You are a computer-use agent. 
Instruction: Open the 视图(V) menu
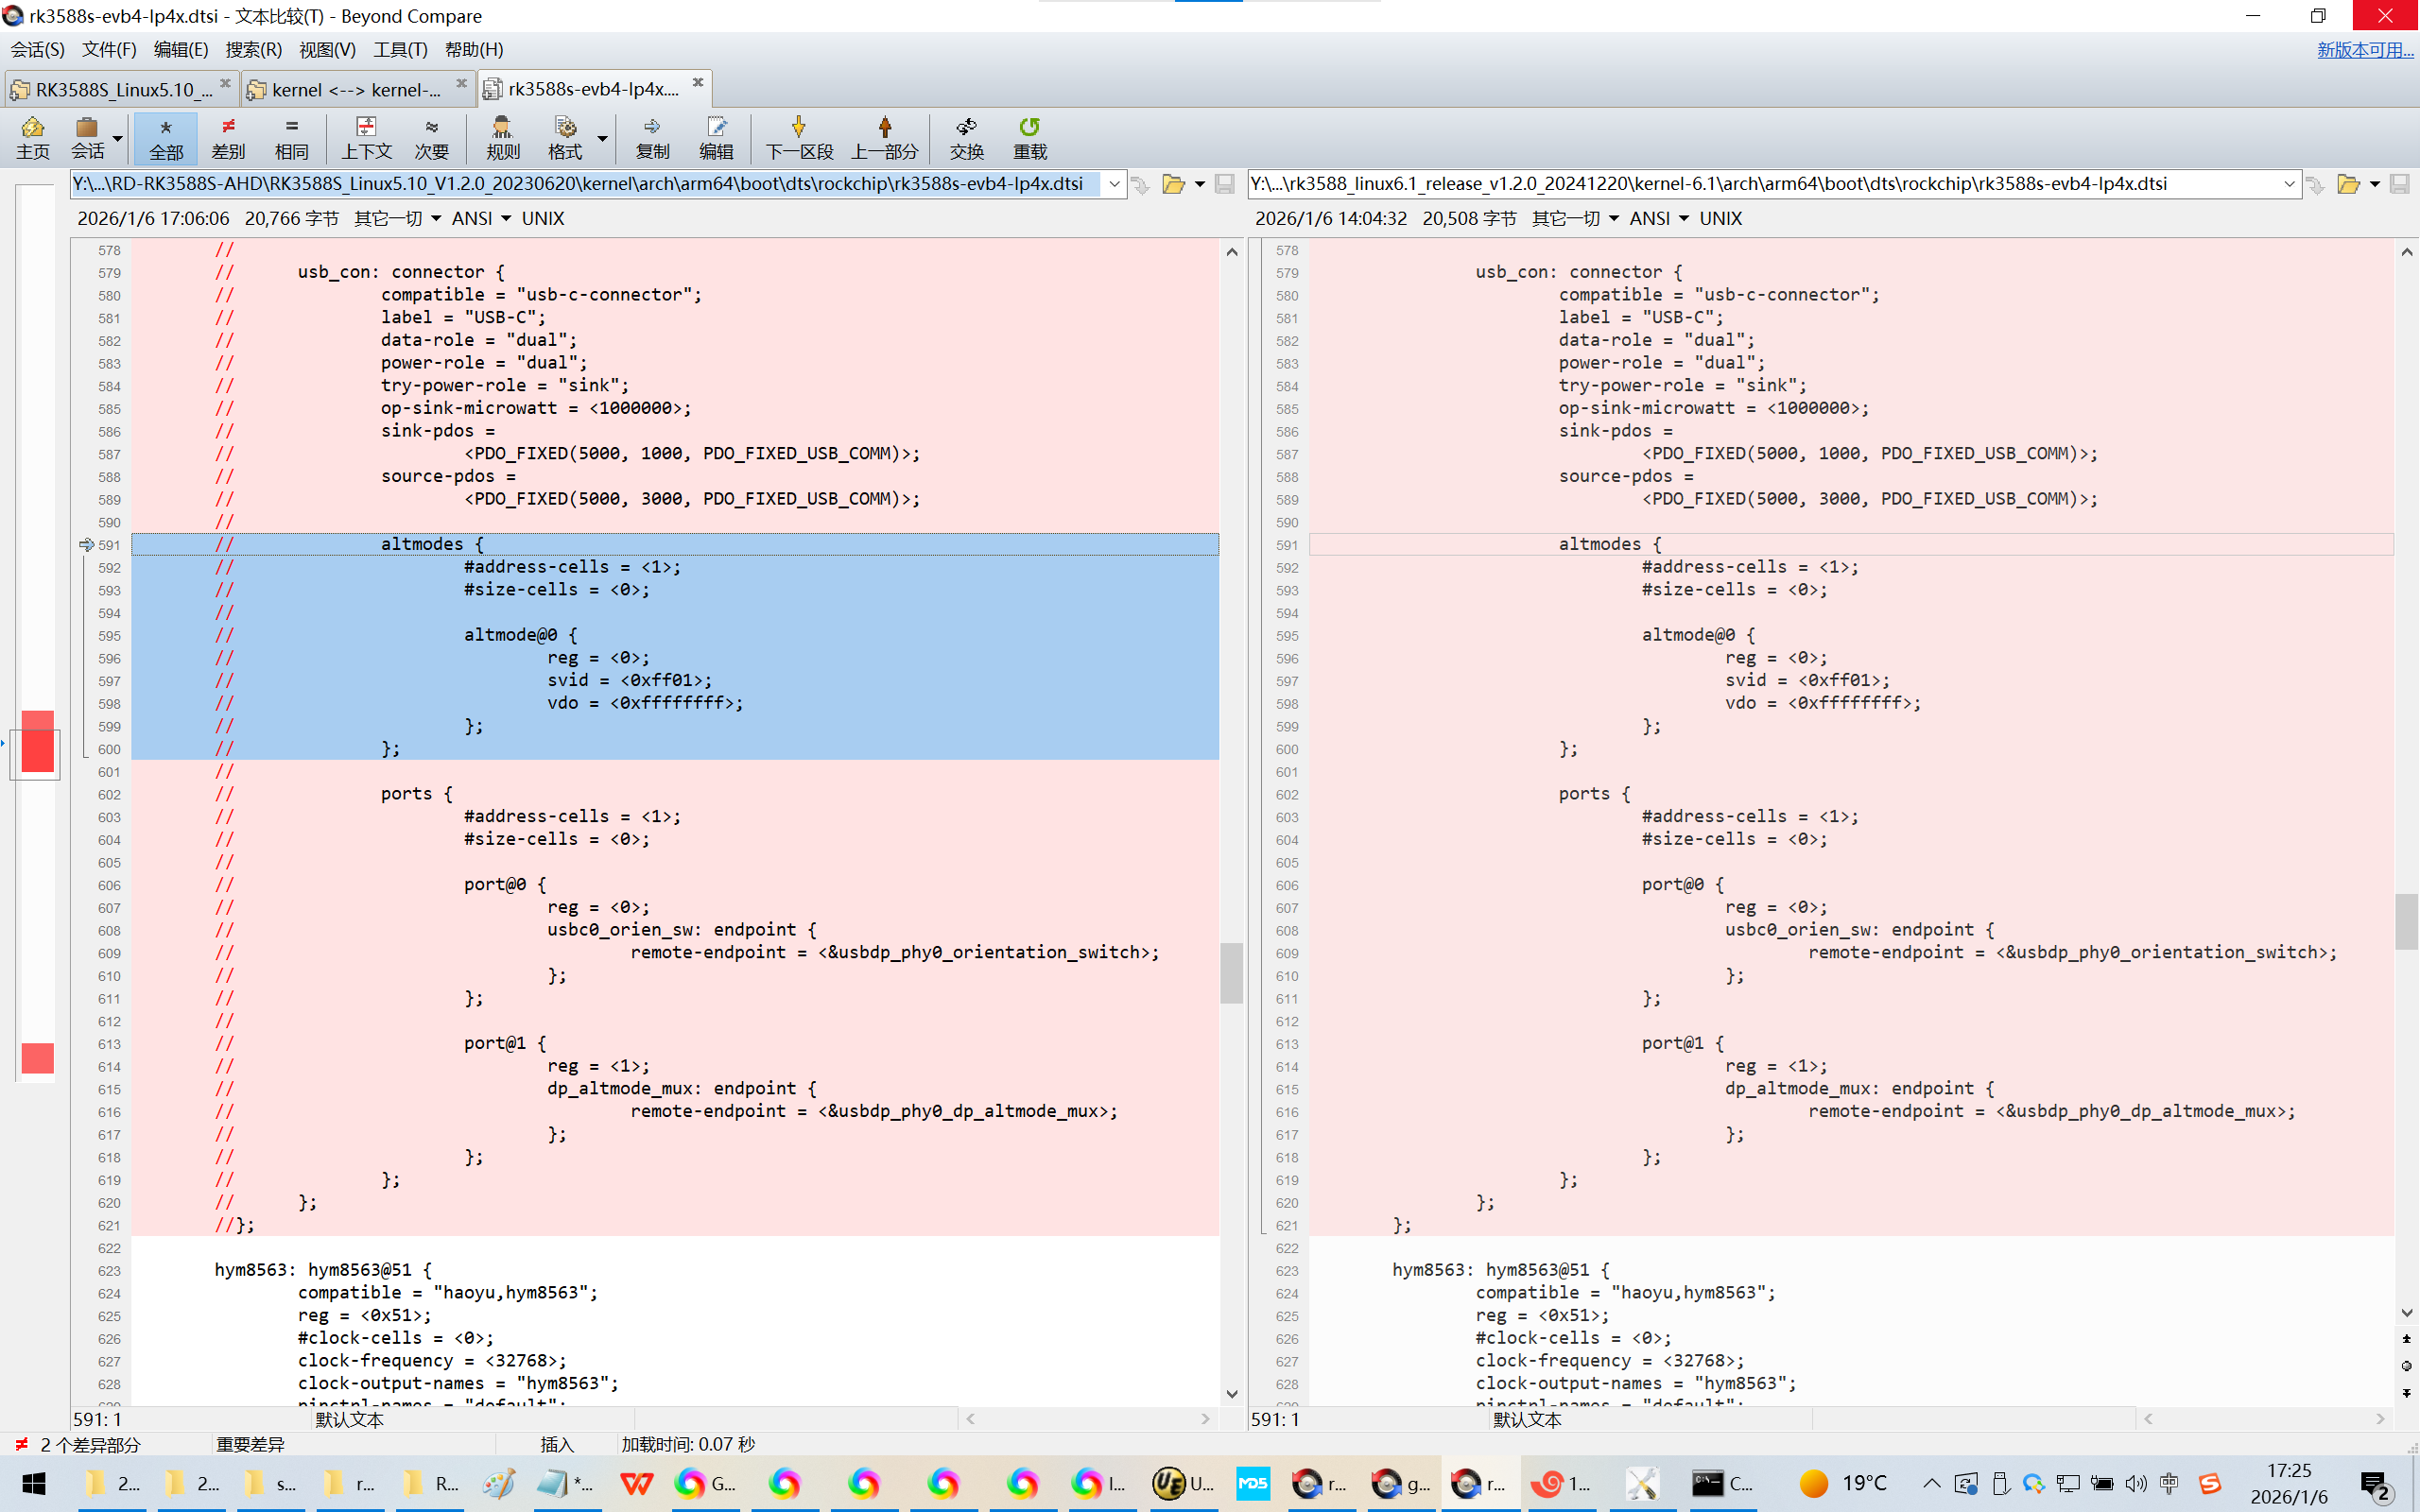tap(327, 49)
